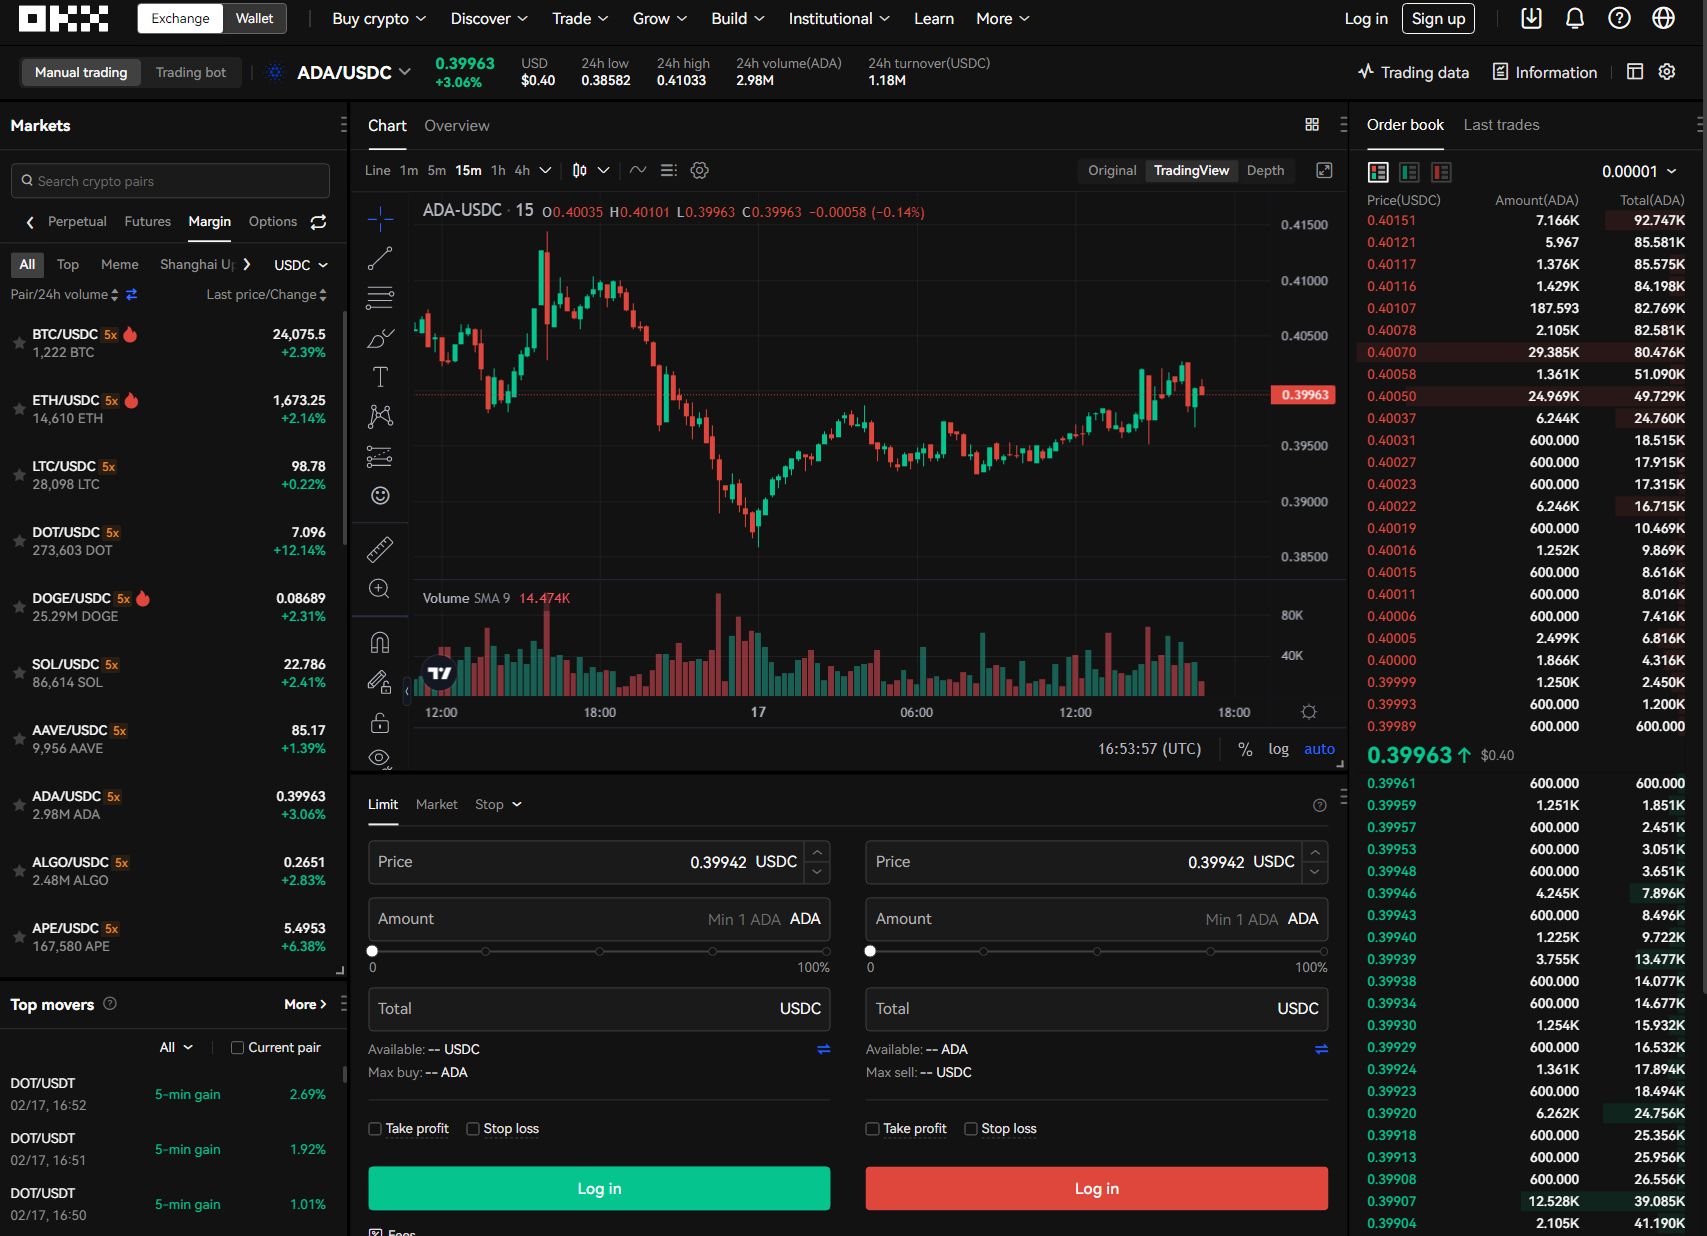Open Information link
Screen dimensions: 1707x1236
[1545, 72]
